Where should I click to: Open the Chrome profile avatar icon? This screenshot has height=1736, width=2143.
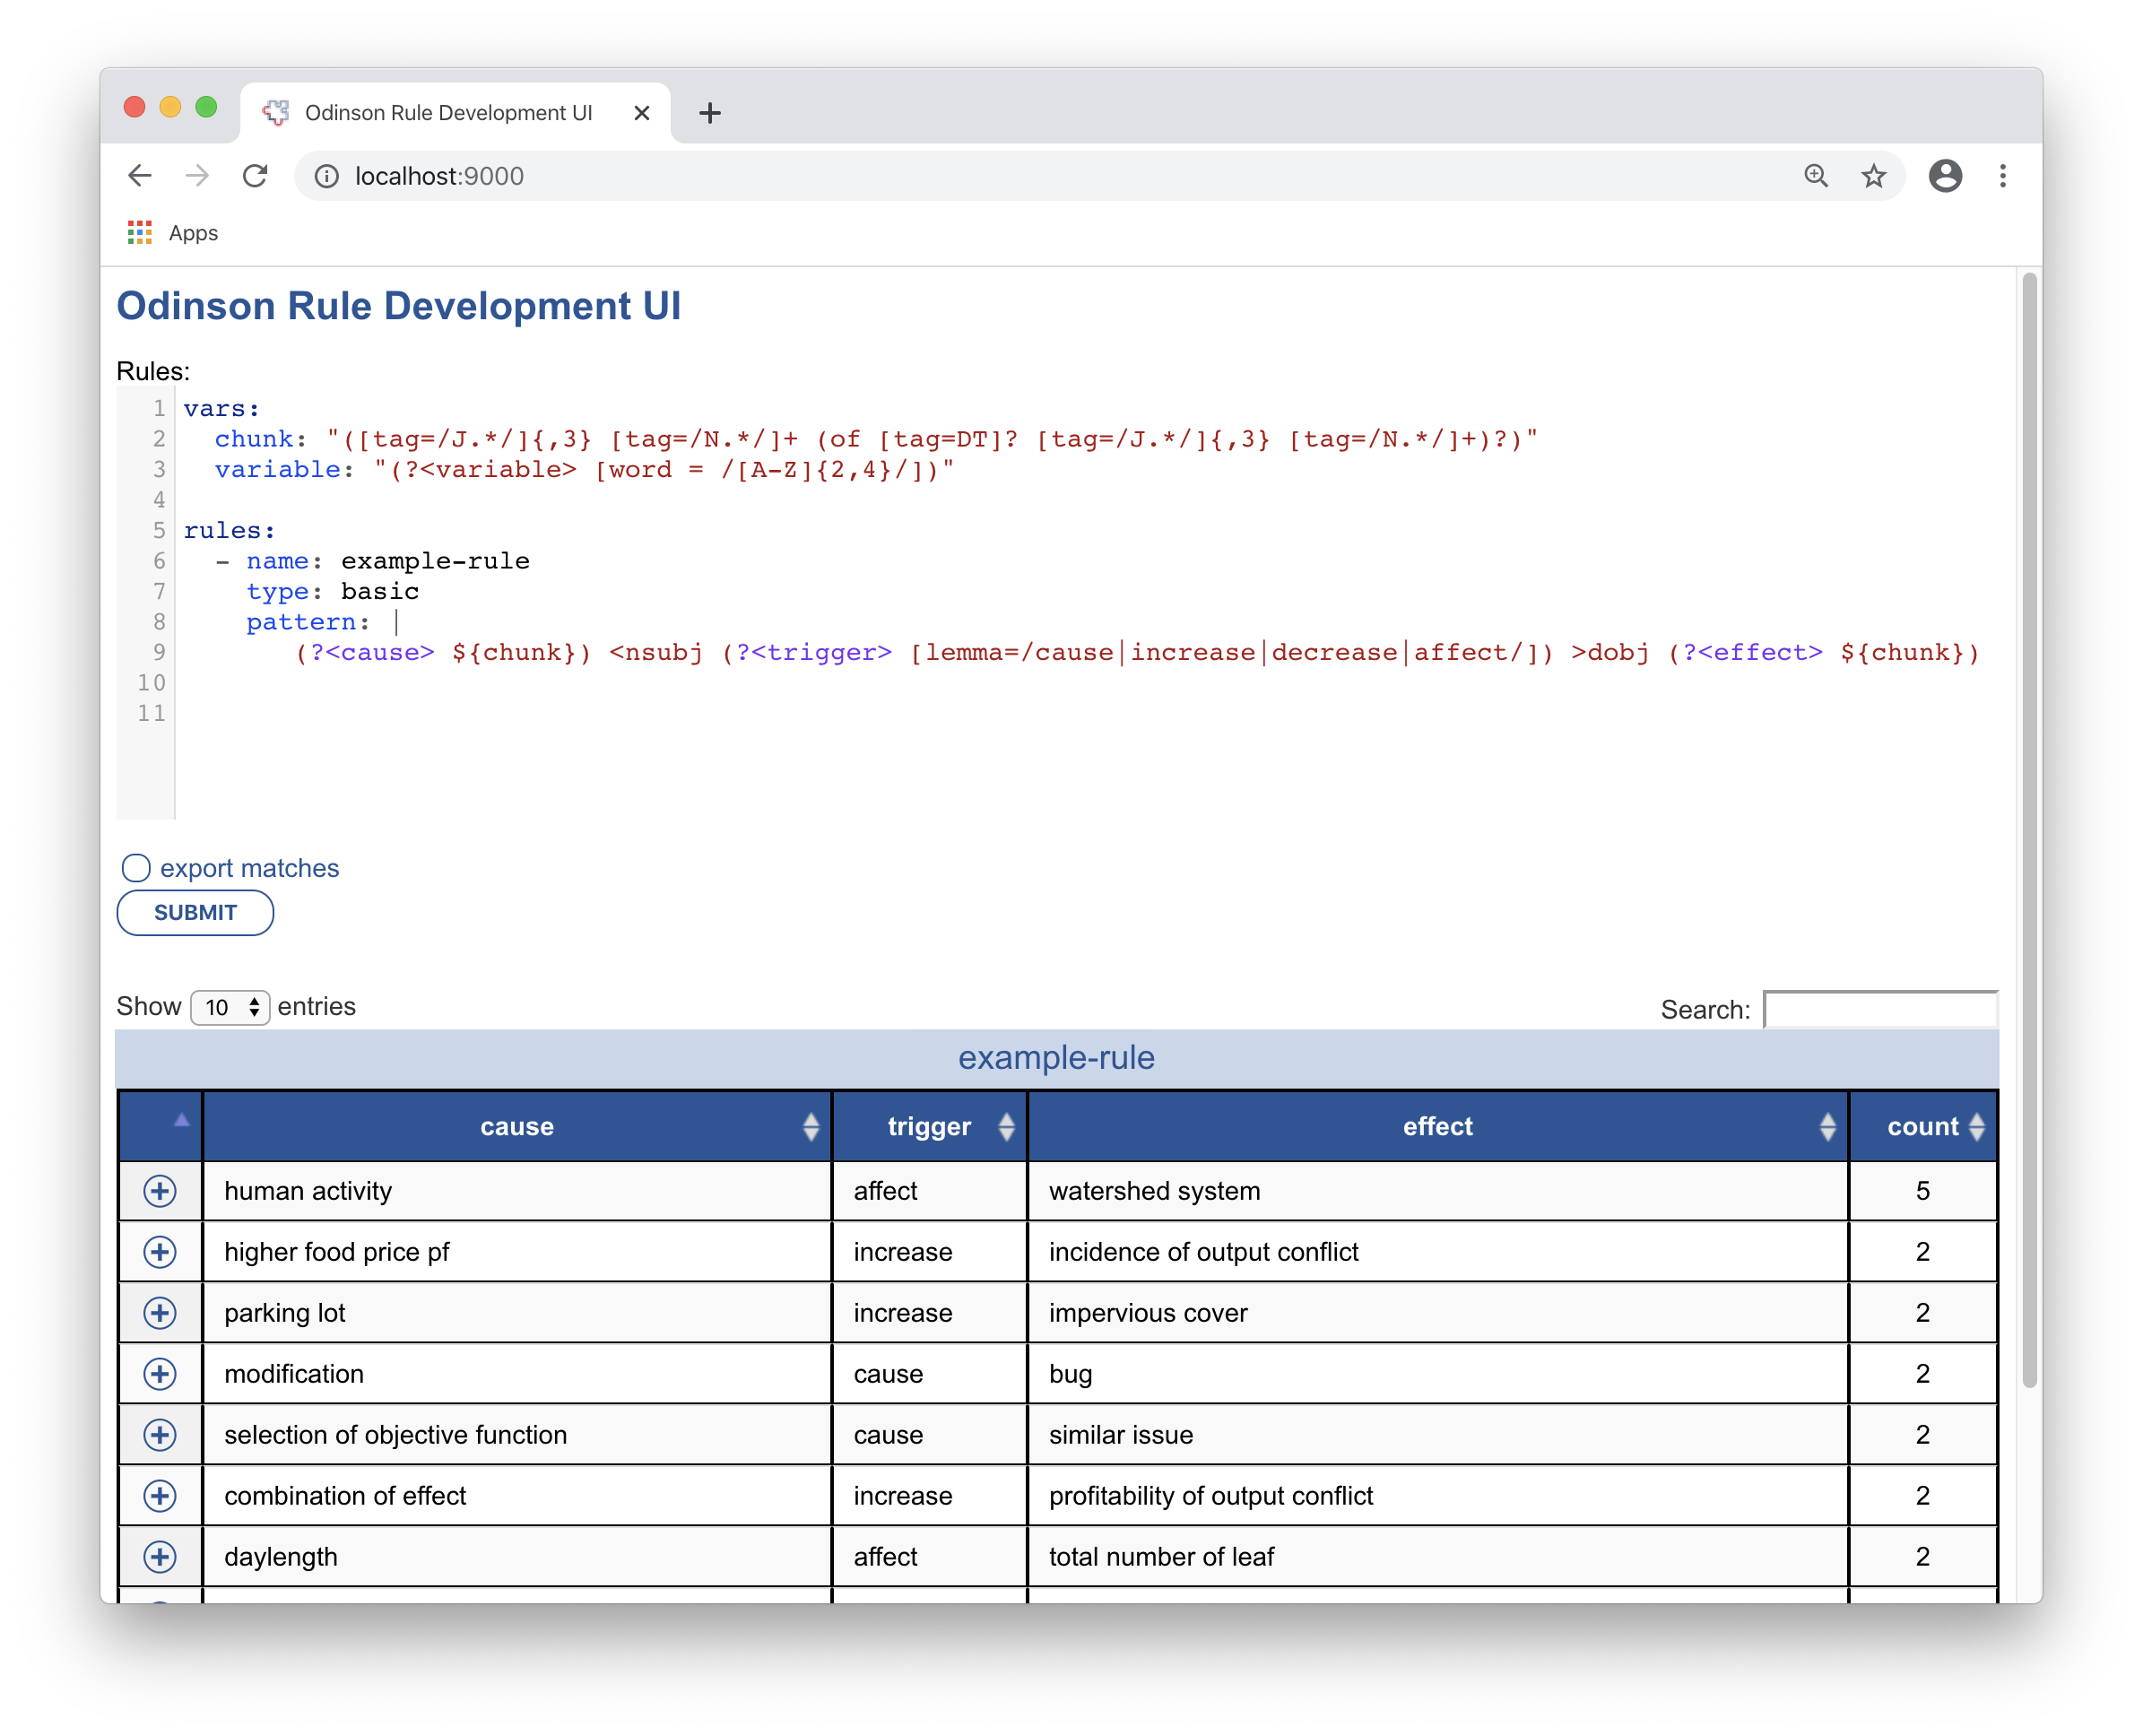tap(1945, 176)
